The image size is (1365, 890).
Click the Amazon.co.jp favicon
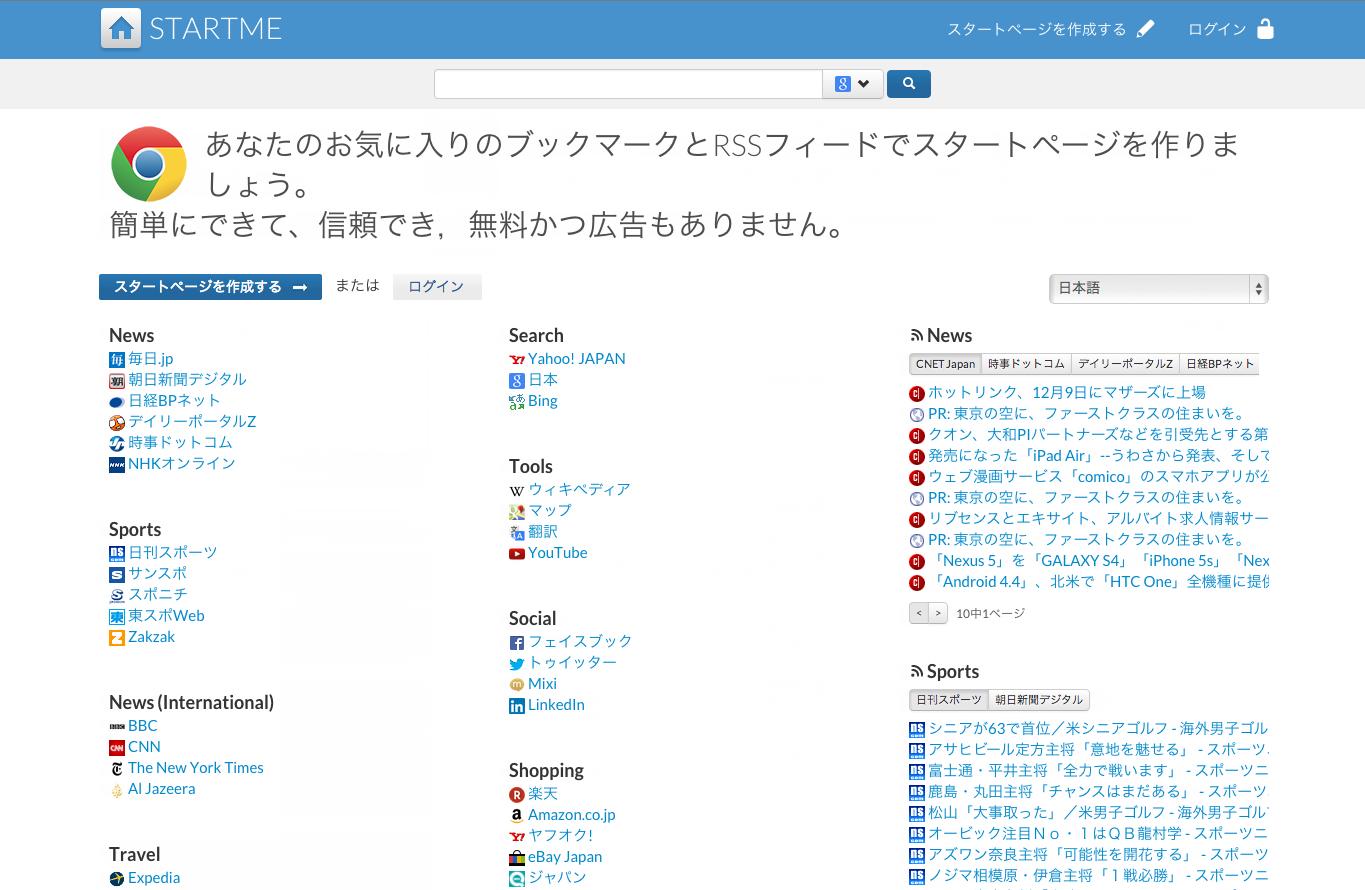coord(517,815)
